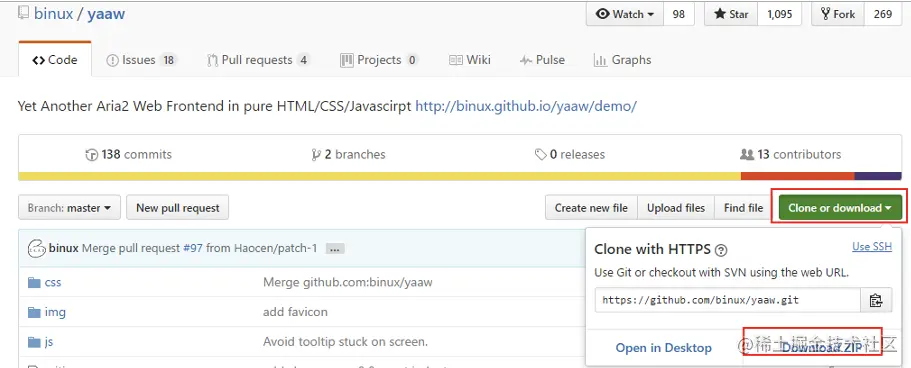This screenshot has width=911, height=368.
Task: Click the img folder icon
Action: 34,313
